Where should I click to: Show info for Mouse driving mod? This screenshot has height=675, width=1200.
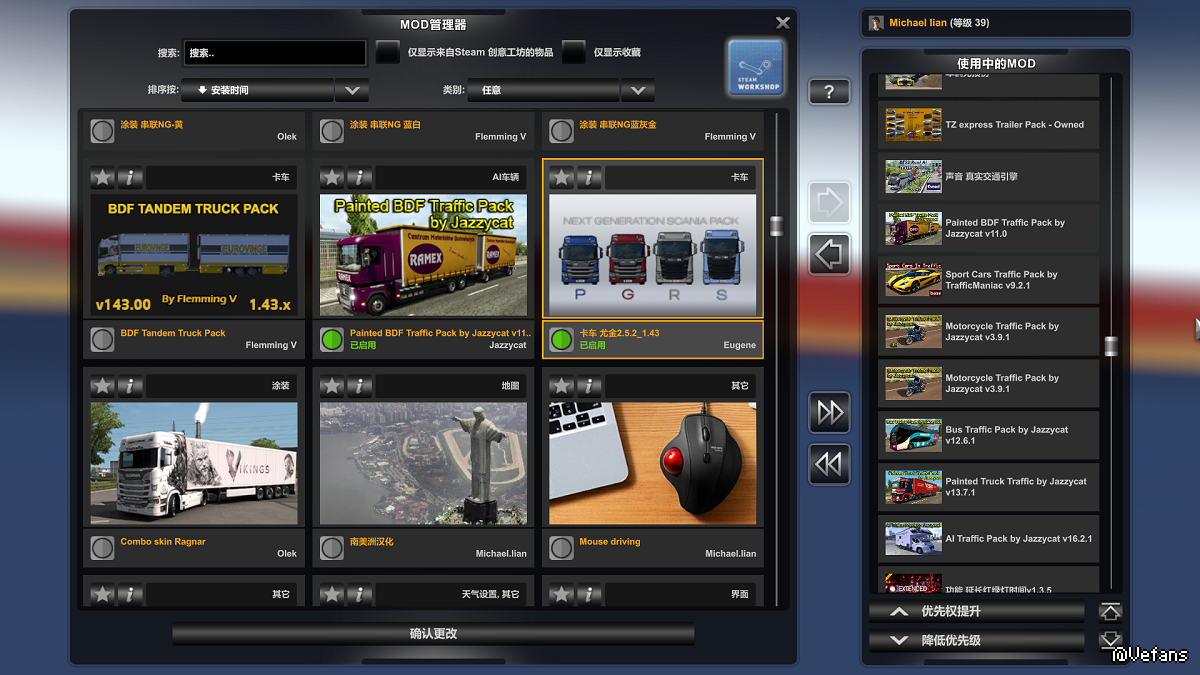[x=589, y=385]
